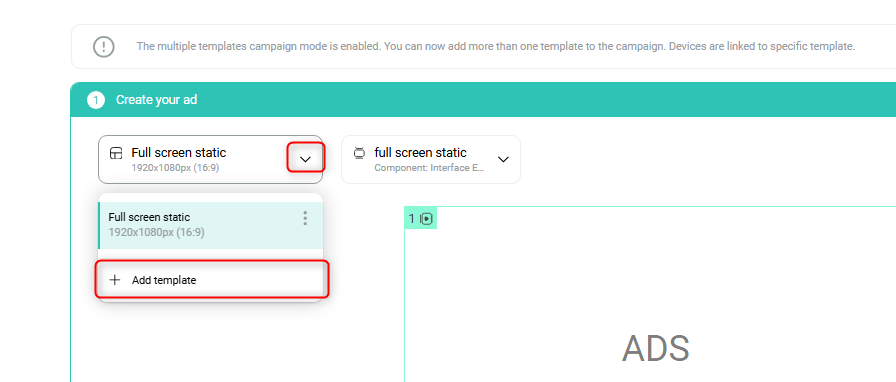The width and height of the screenshot is (896, 382).
Task: Click the step 1 circle in the header
Action: tap(96, 100)
